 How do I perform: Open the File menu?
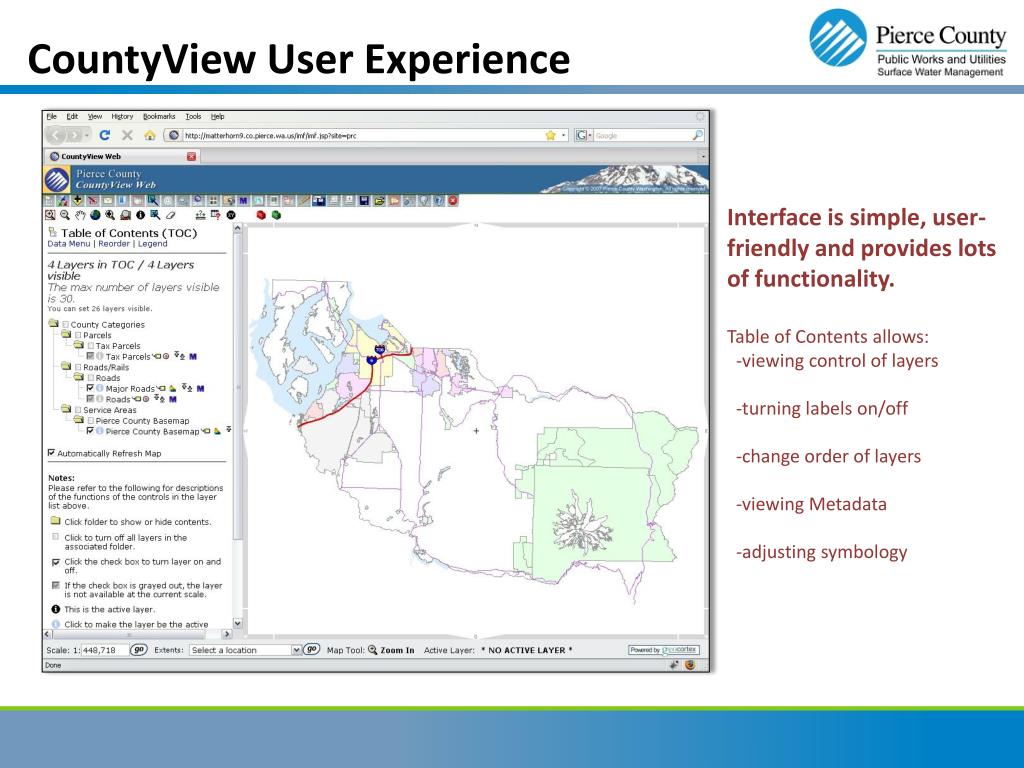coord(52,116)
